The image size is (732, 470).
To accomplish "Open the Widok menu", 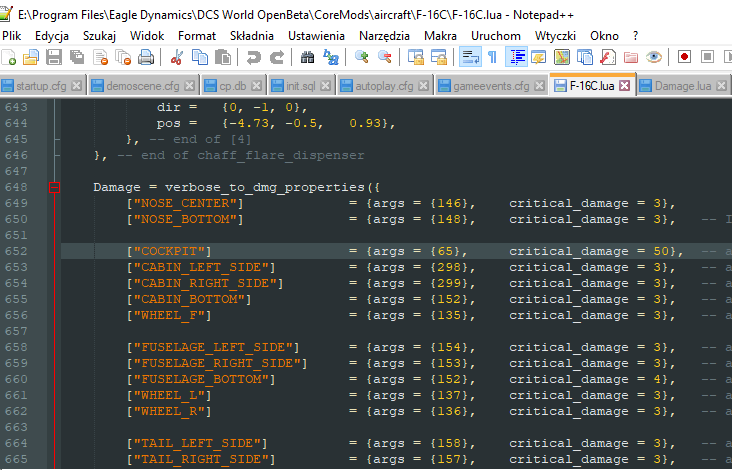I will pos(147,36).
